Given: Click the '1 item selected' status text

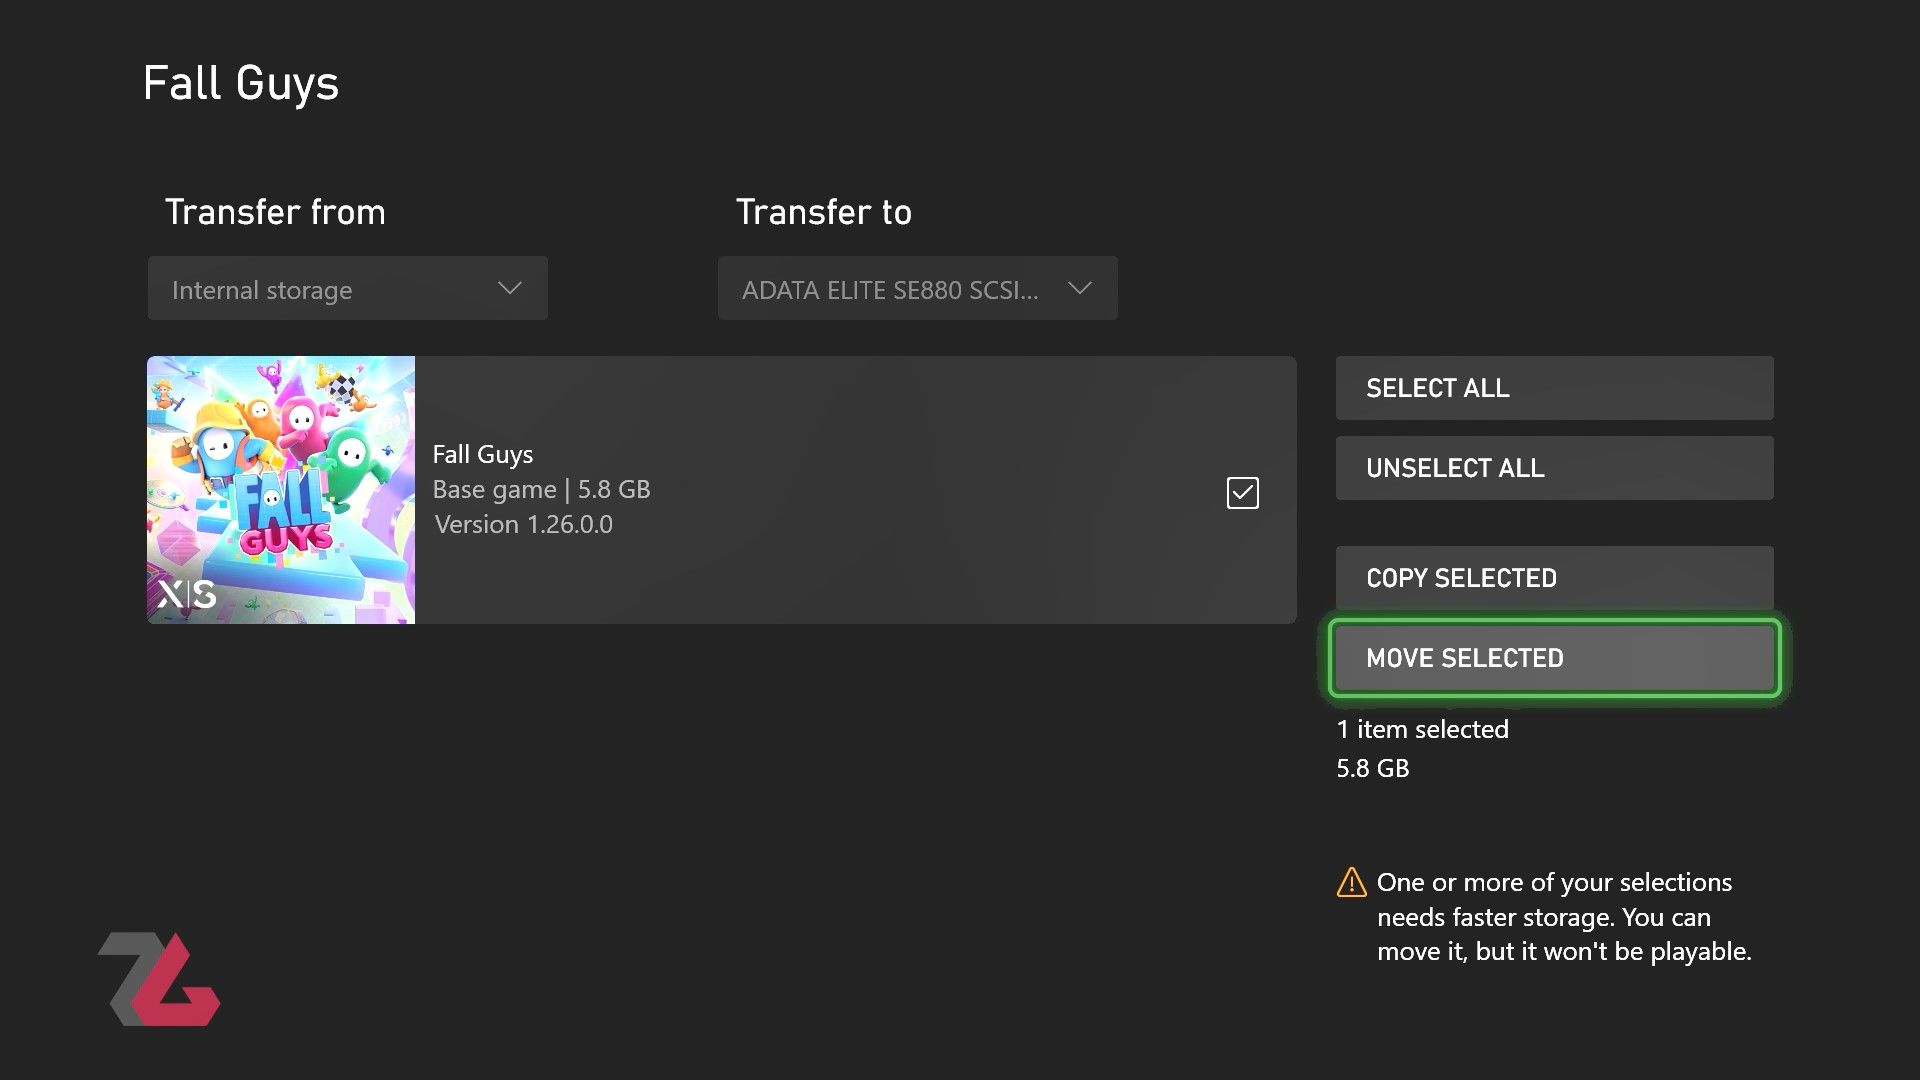Looking at the screenshot, I should [1422, 729].
